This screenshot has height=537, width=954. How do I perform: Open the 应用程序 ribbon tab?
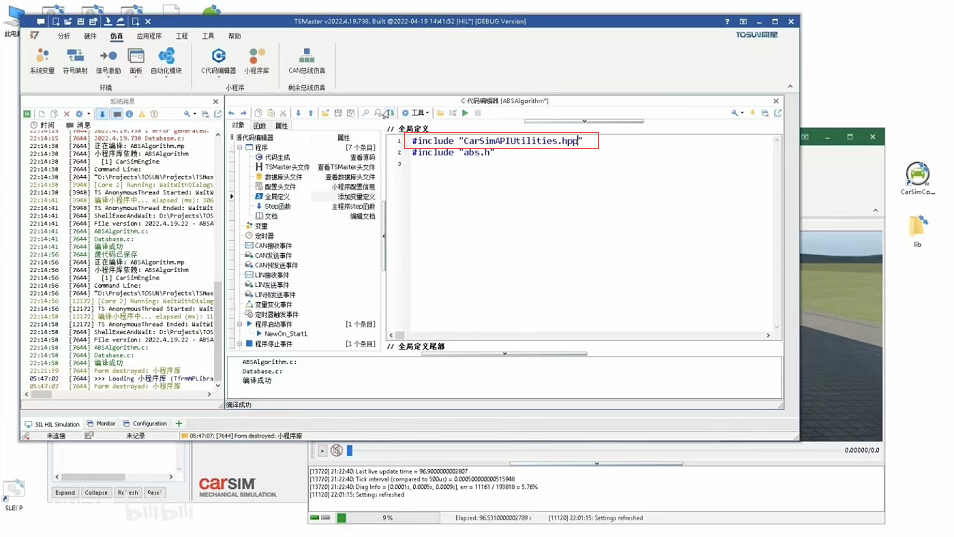pyautogui.click(x=149, y=36)
